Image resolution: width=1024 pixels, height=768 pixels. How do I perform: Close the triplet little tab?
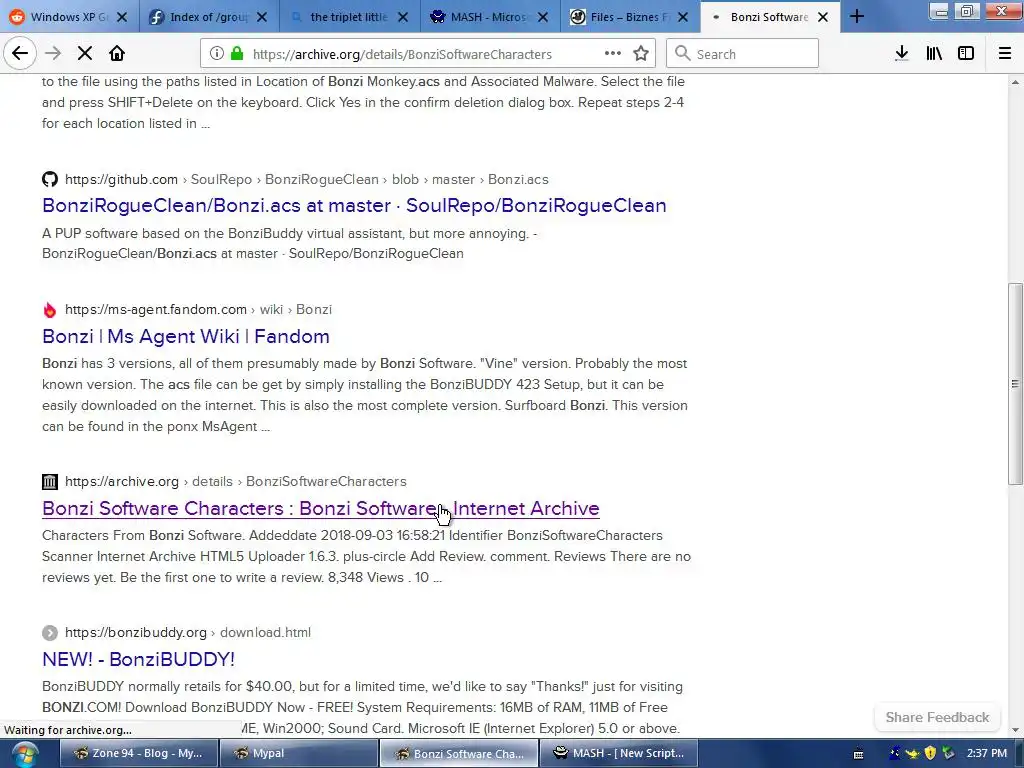[x=403, y=18]
